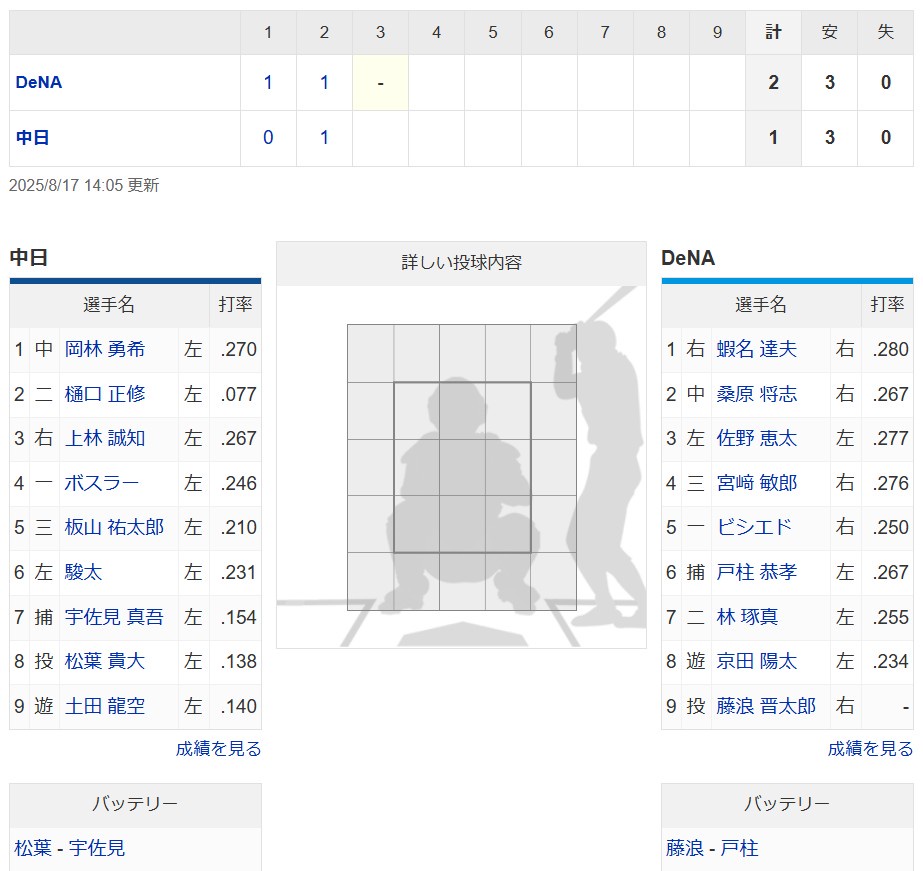The width and height of the screenshot is (923, 871).
Task: Select 上林 誠知 in the 中日 lineup
Action: pyautogui.click(x=104, y=438)
